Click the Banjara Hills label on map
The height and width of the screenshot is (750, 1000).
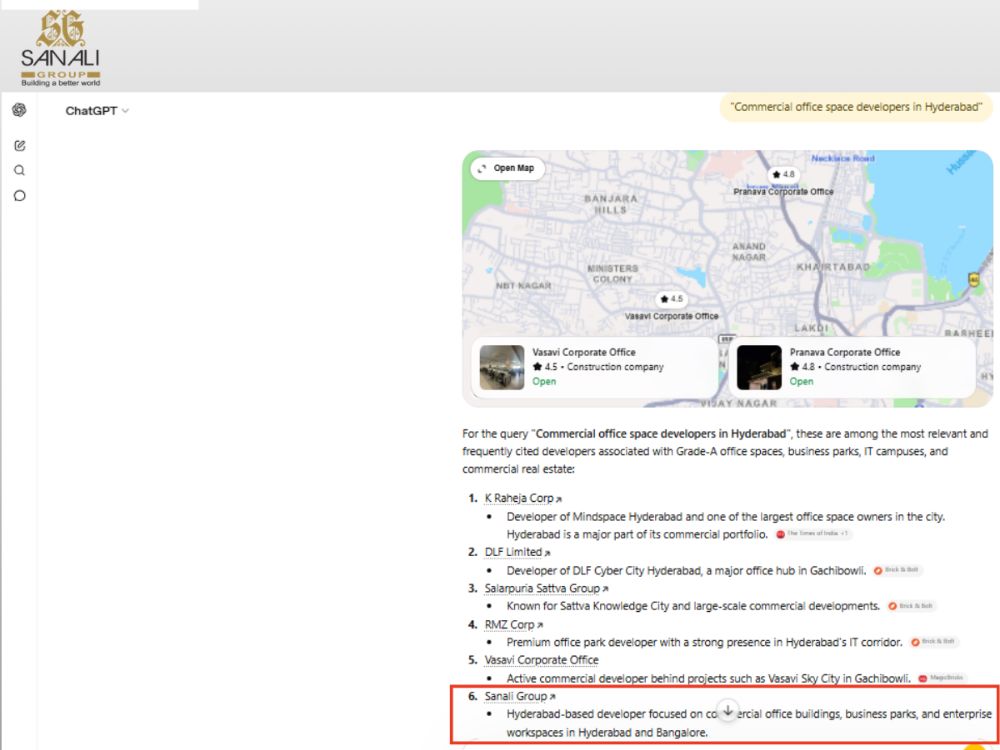tap(610, 204)
